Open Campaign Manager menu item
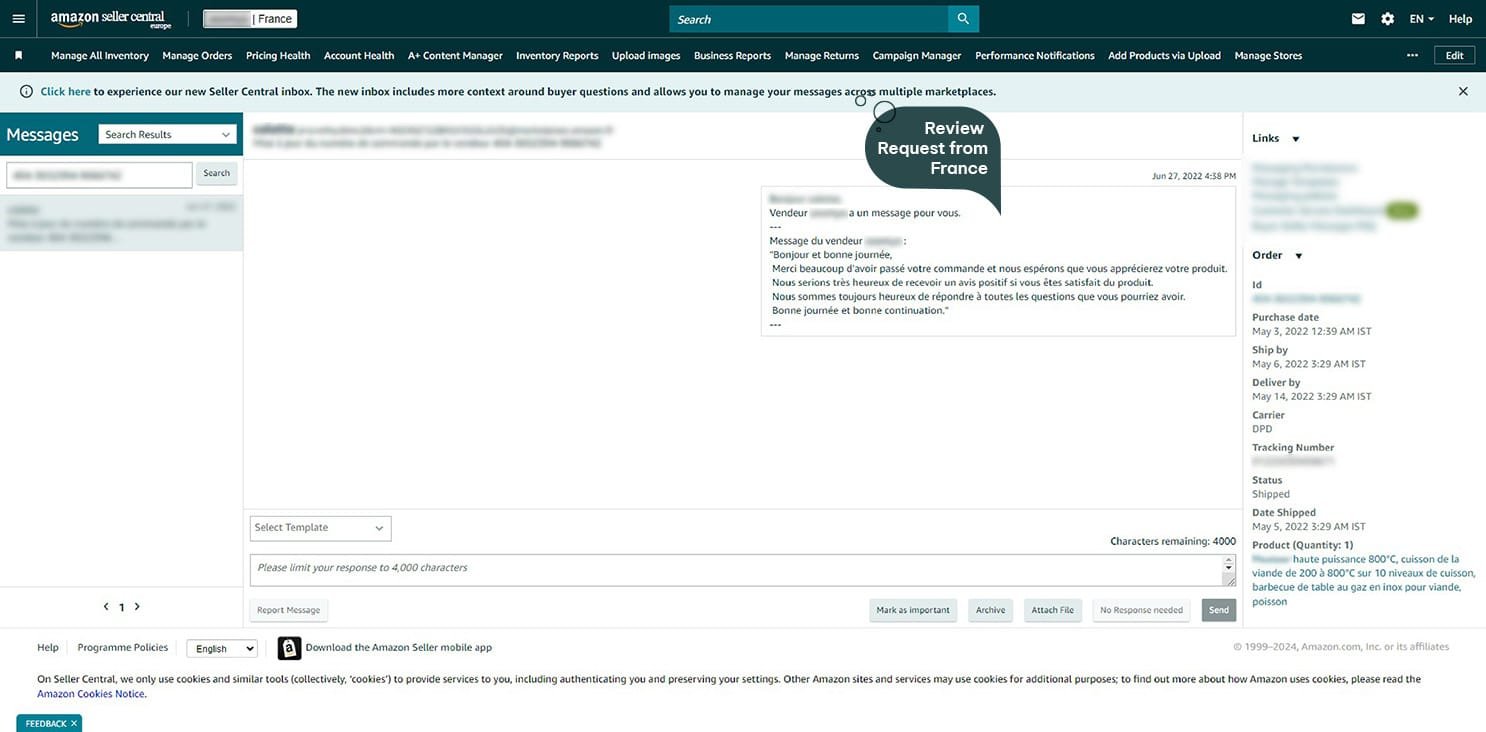Viewport: 1486px width, 732px height. coord(916,56)
